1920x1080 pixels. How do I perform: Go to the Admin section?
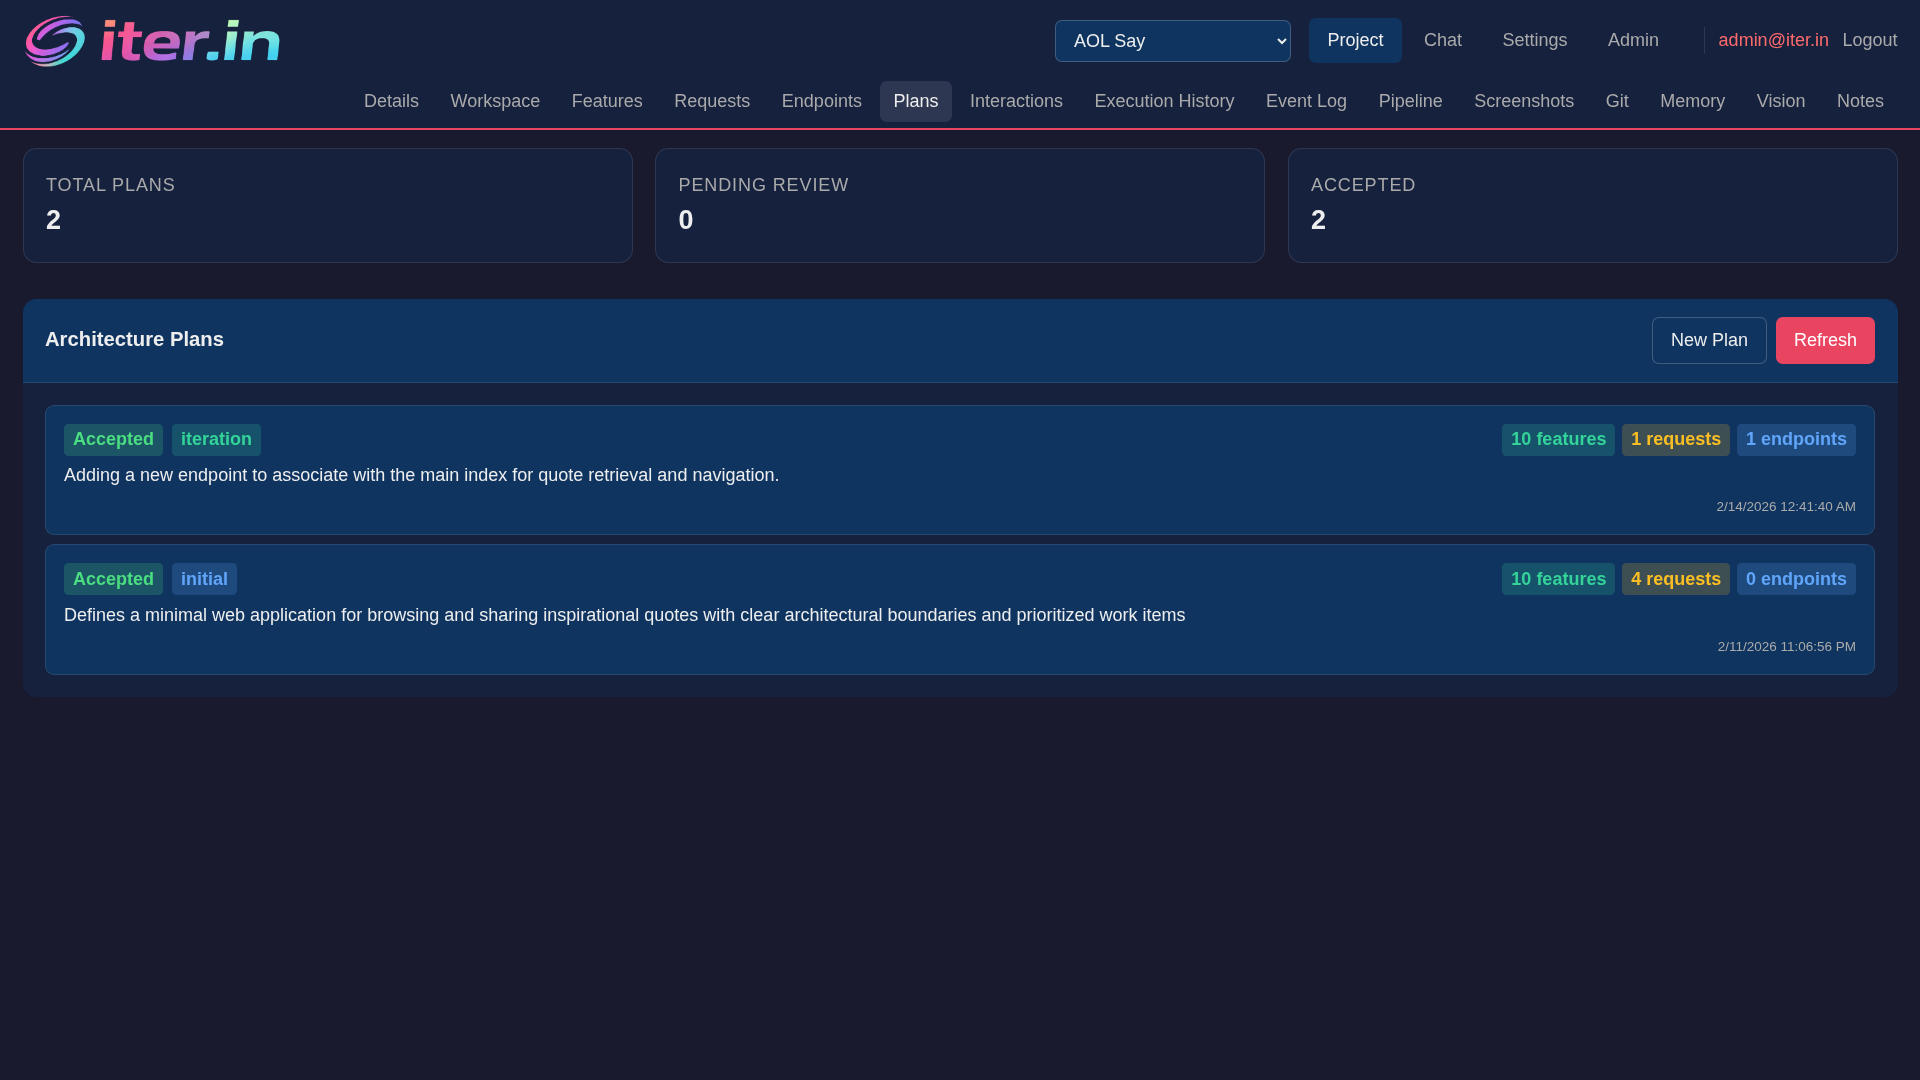pyautogui.click(x=1632, y=40)
